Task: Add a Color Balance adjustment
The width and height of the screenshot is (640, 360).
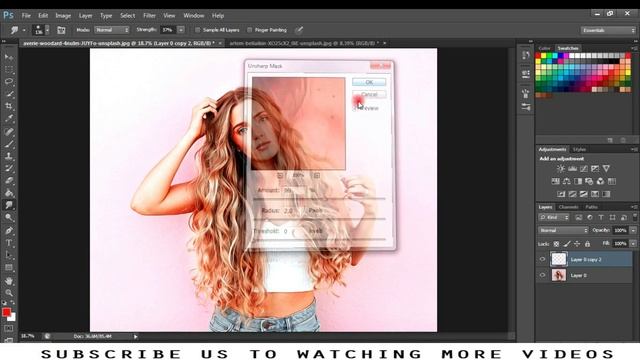Action: [567, 181]
